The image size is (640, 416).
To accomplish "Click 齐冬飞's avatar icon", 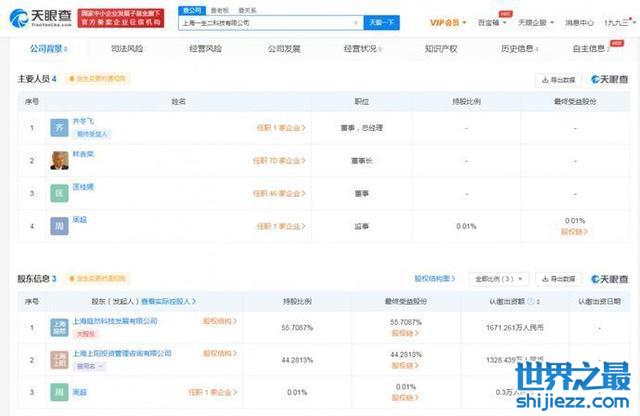I will click(58, 128).
